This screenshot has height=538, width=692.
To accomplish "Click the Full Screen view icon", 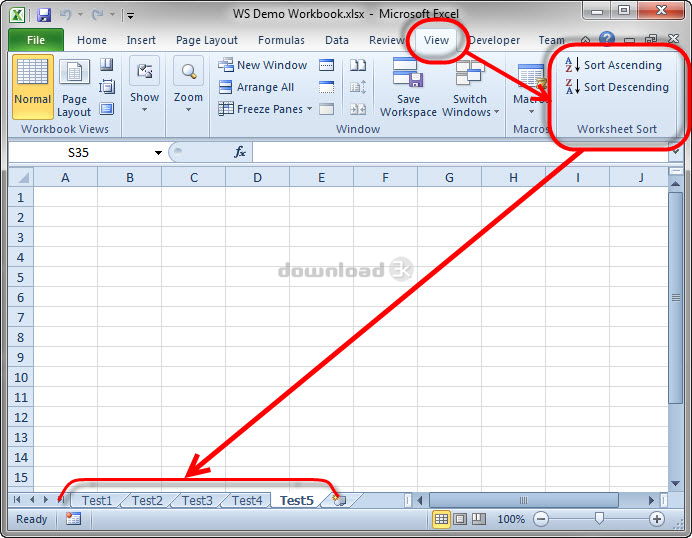I will pos(107,109).
